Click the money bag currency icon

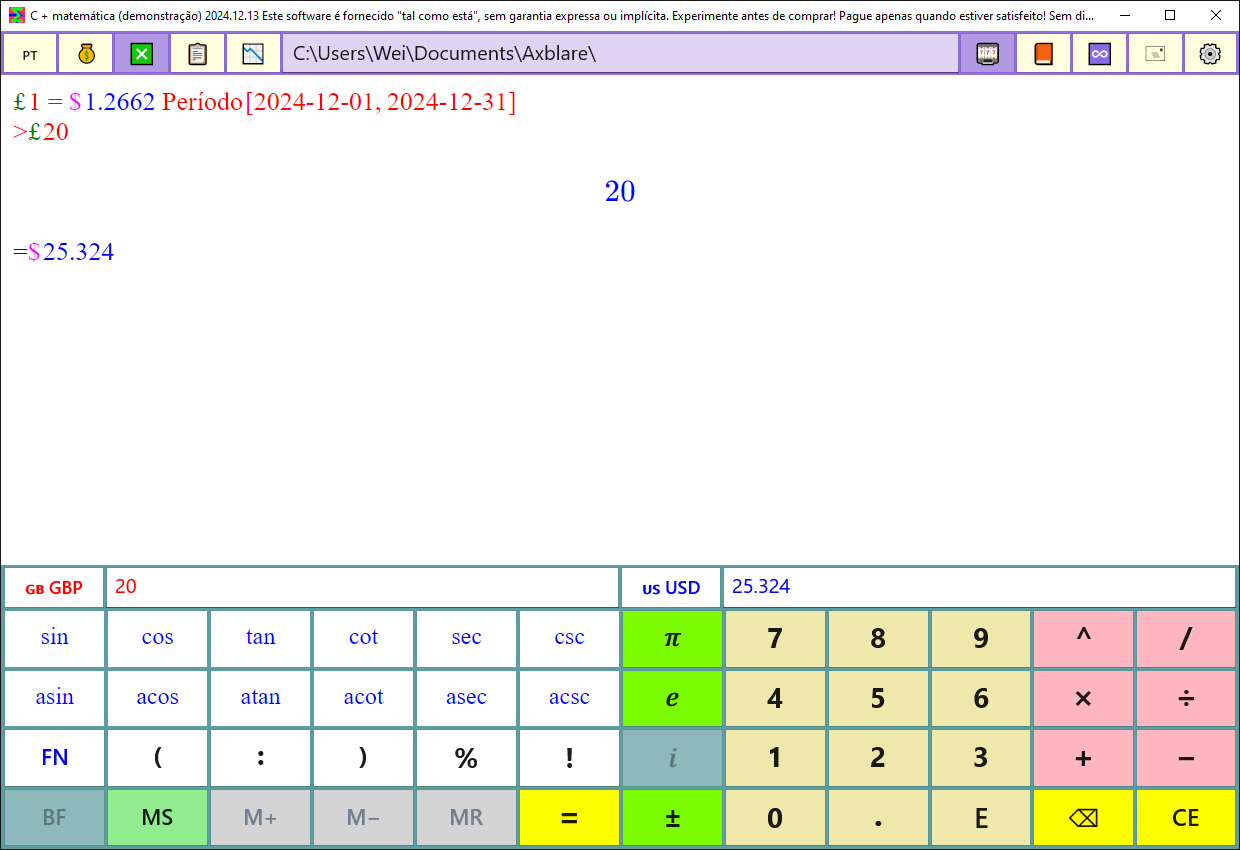click(86, 54)
